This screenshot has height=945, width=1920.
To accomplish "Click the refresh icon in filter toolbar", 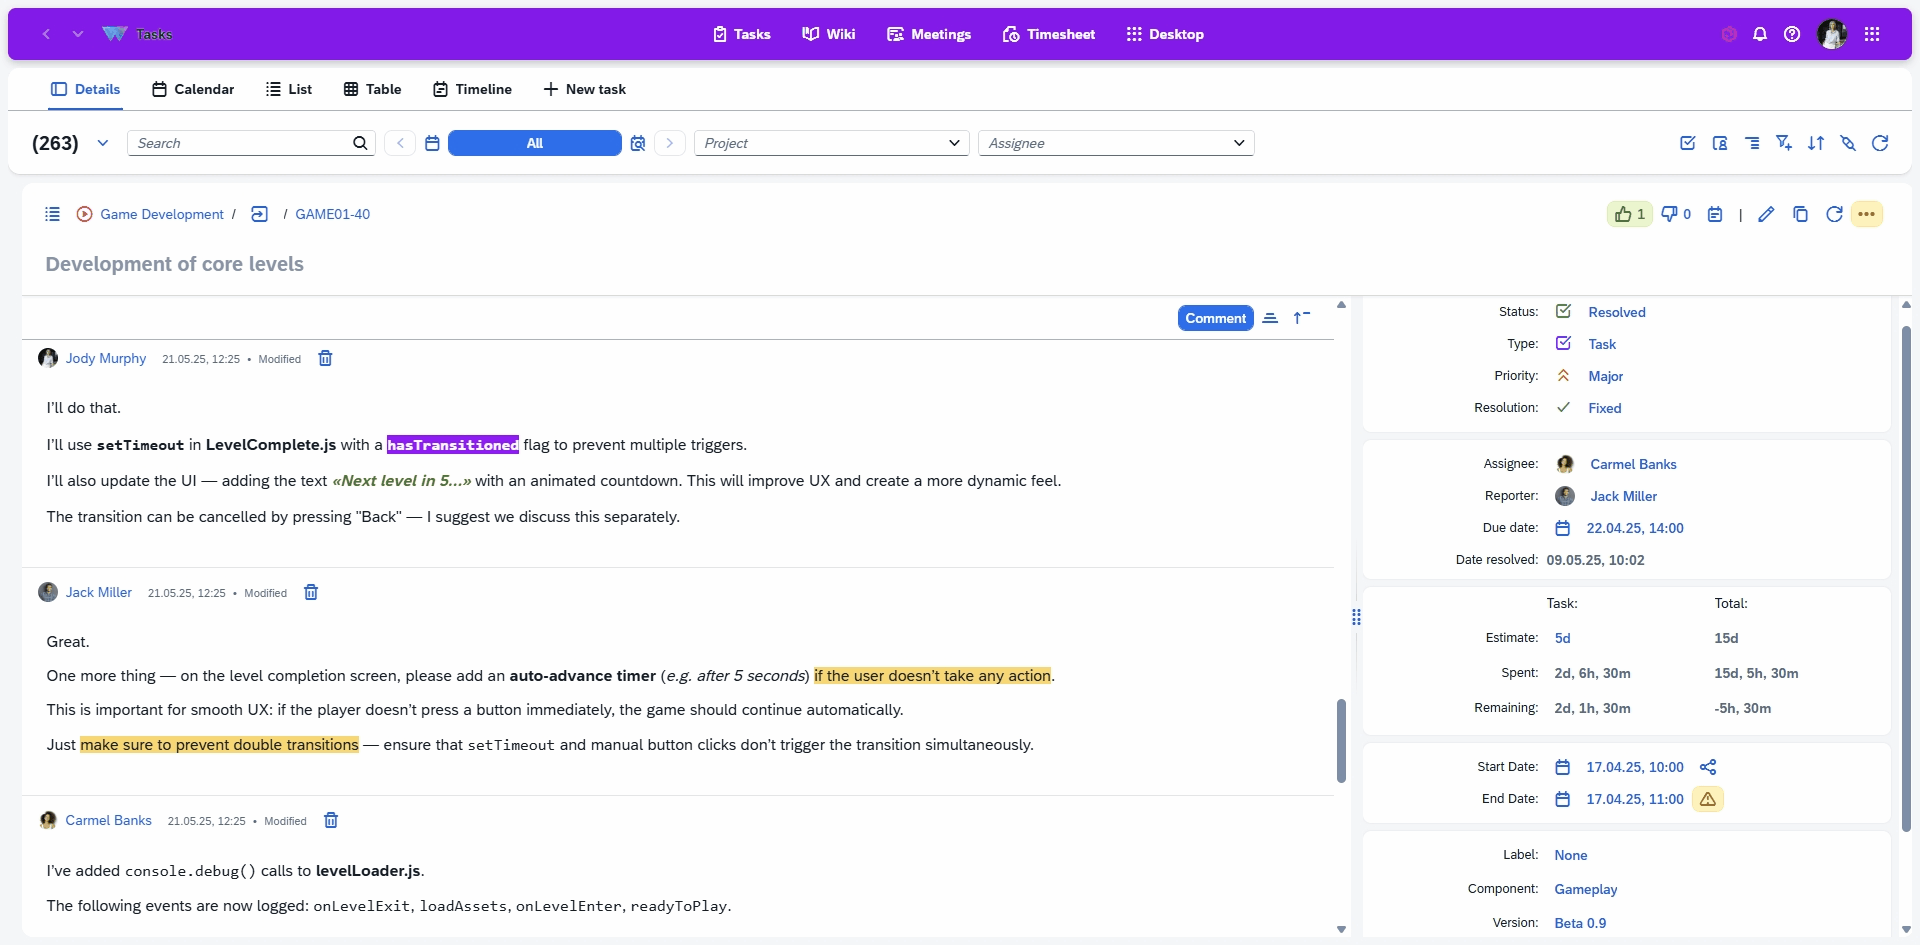I will 1880,143.
